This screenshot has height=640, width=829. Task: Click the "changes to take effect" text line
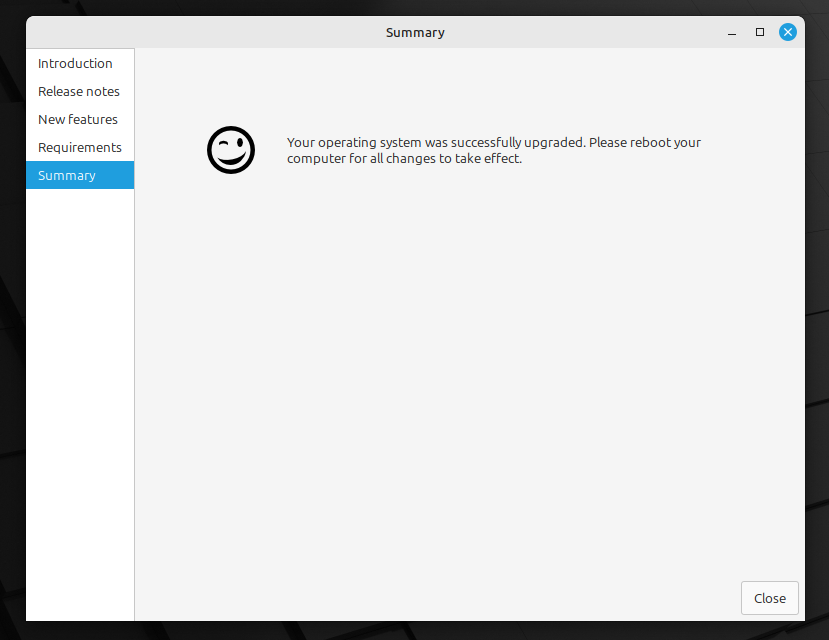point(404,158)
